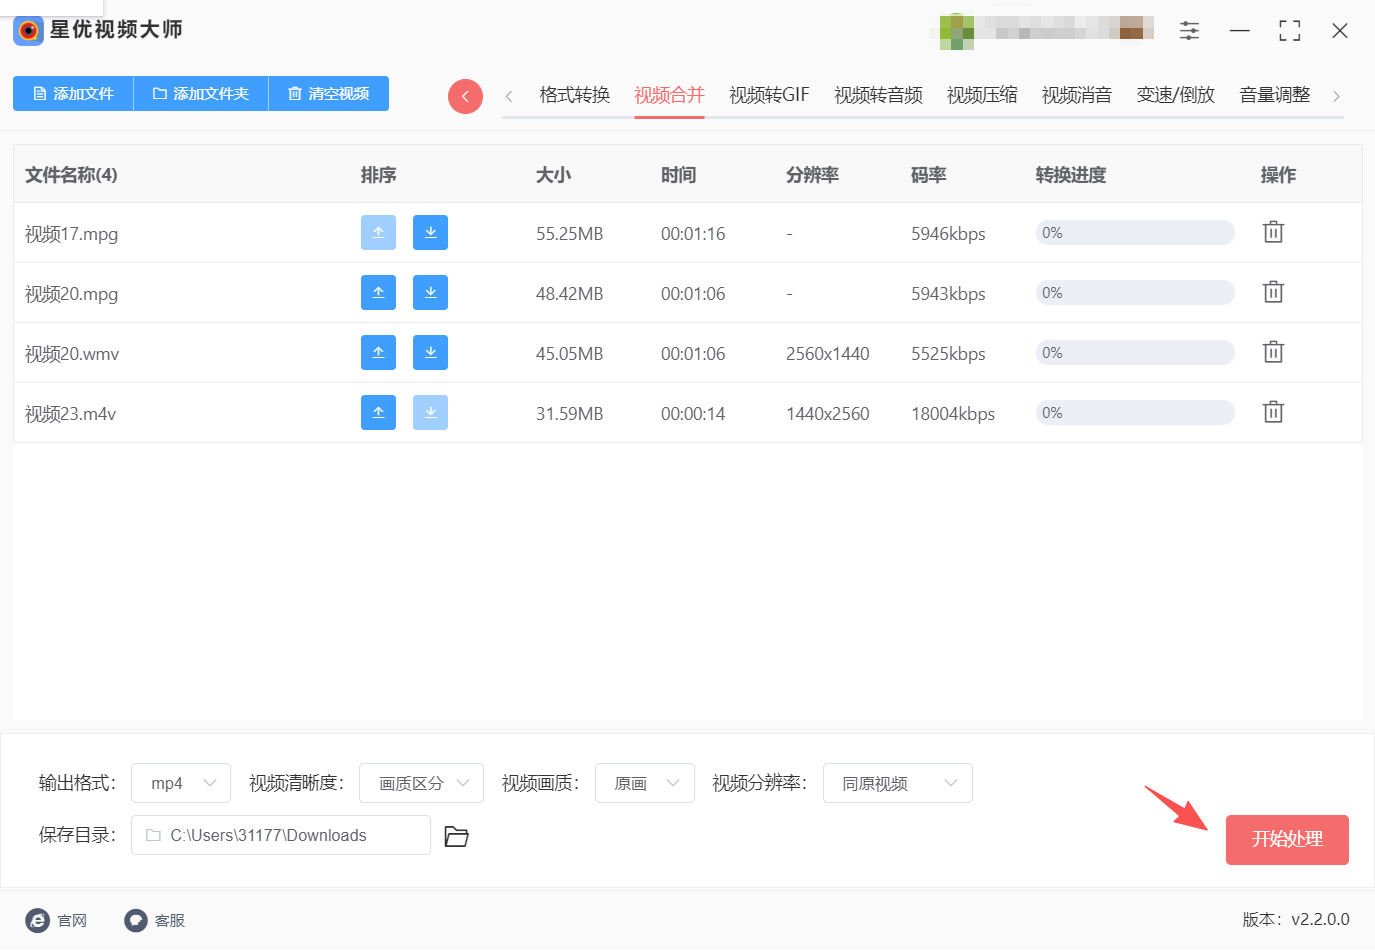Screen dimensions: 1375x950
Task: Expand 视频画质 原画 dropdown
Action: click(x=645, y=783)
